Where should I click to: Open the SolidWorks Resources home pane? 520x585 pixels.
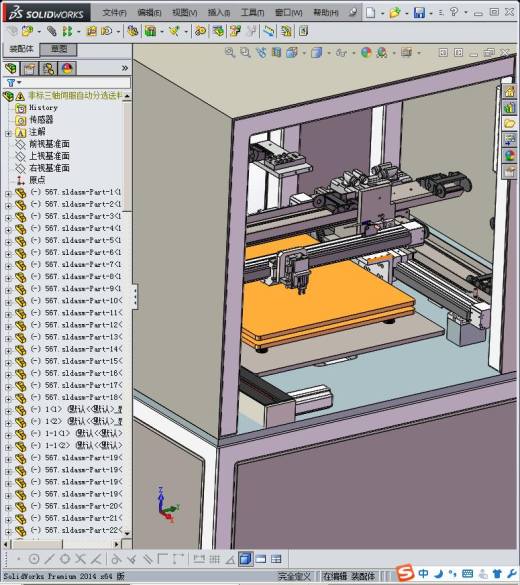(x=510, y=91)
